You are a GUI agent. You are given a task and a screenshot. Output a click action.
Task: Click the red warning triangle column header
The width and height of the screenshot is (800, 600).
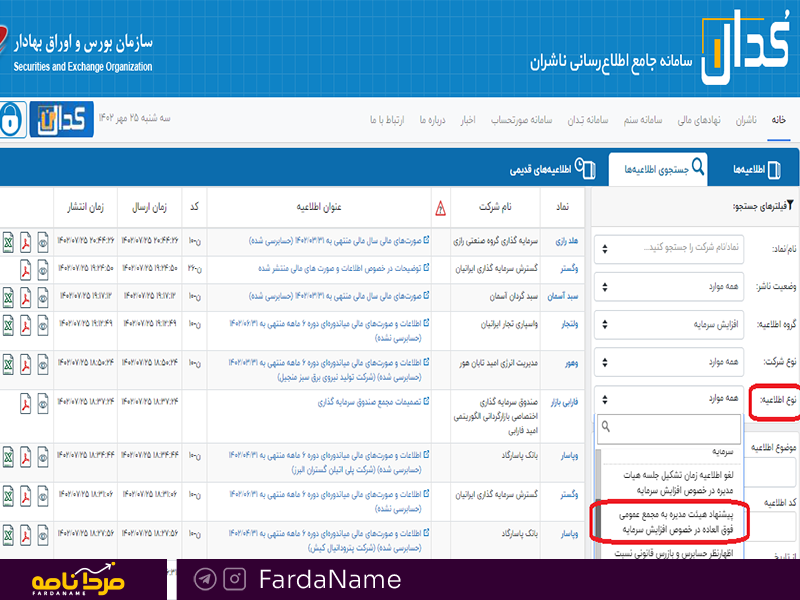pos(440,208)
